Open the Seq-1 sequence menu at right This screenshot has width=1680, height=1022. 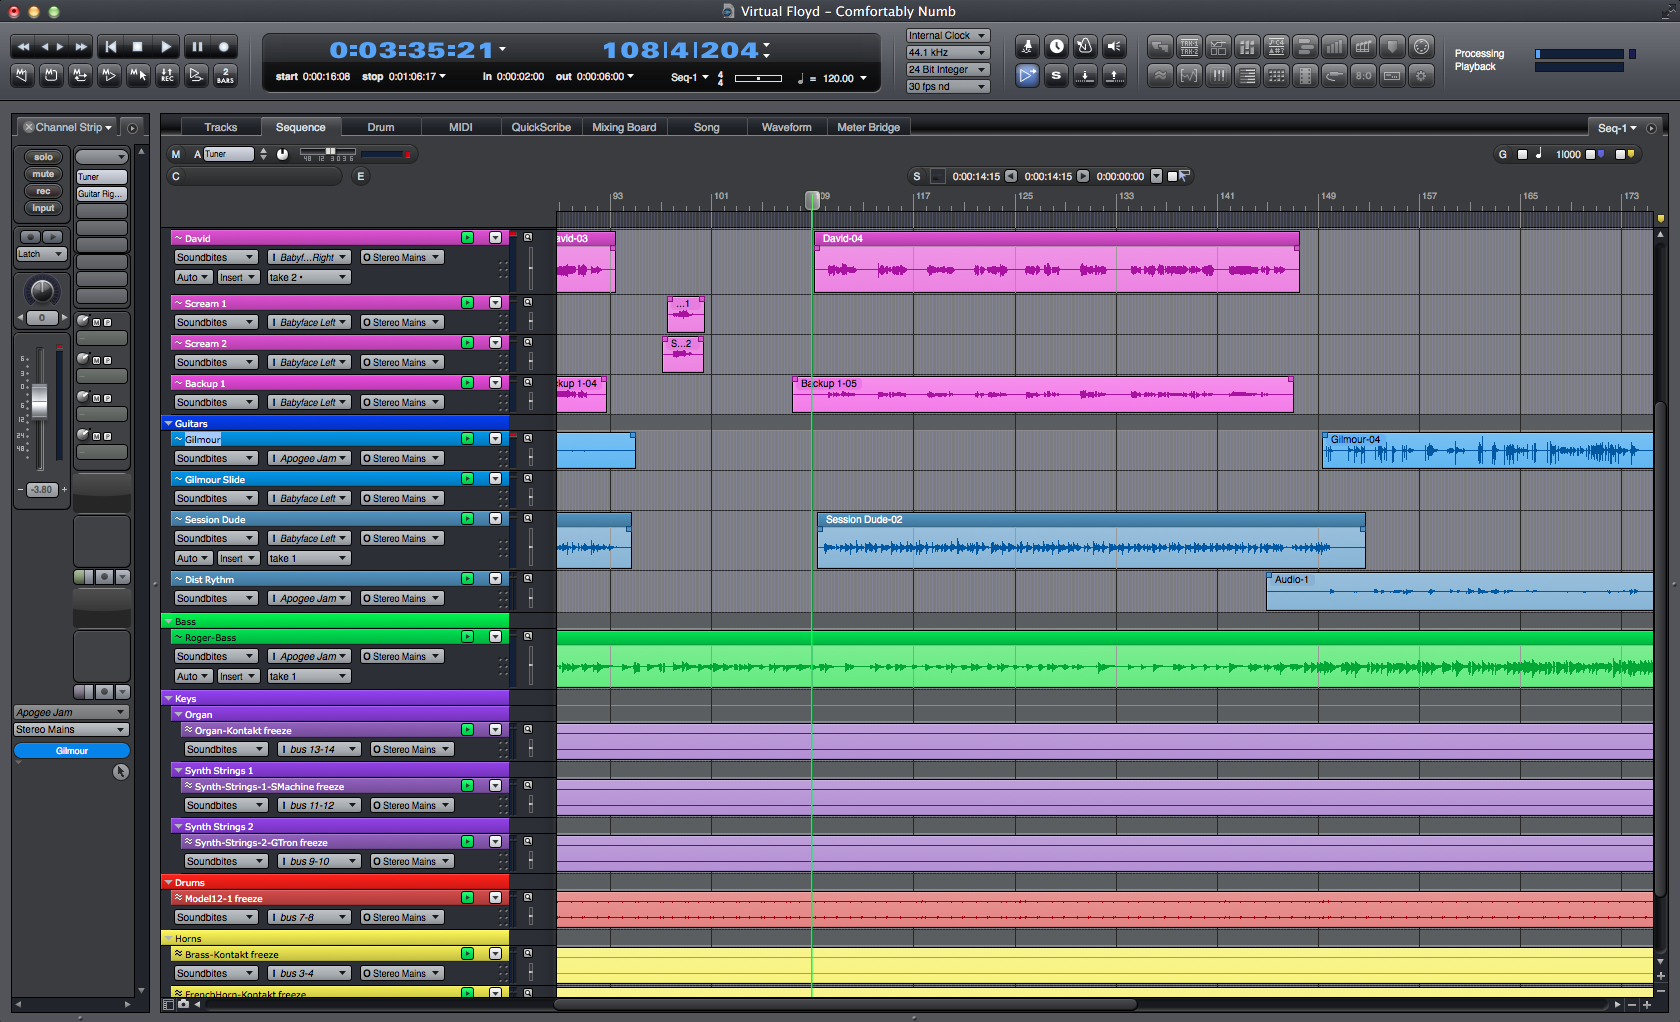click(x=1616, y=128)
